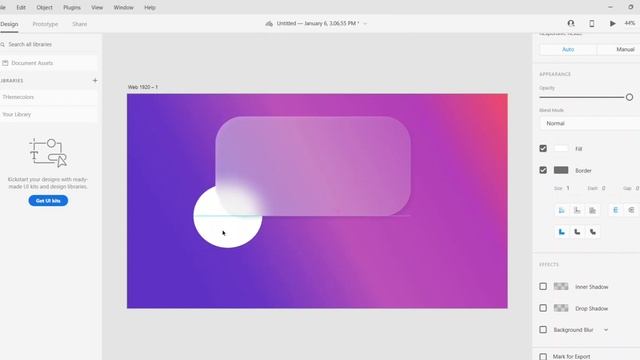Switch to the Prototype tab

(x=45, y=24)
